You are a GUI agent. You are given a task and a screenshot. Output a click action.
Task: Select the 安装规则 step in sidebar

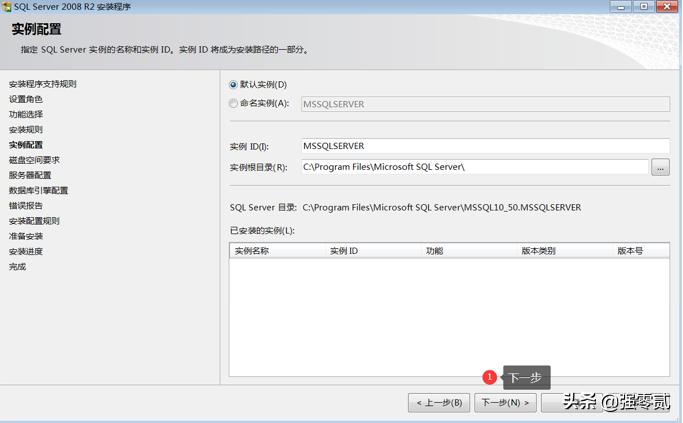click(26, 130)
